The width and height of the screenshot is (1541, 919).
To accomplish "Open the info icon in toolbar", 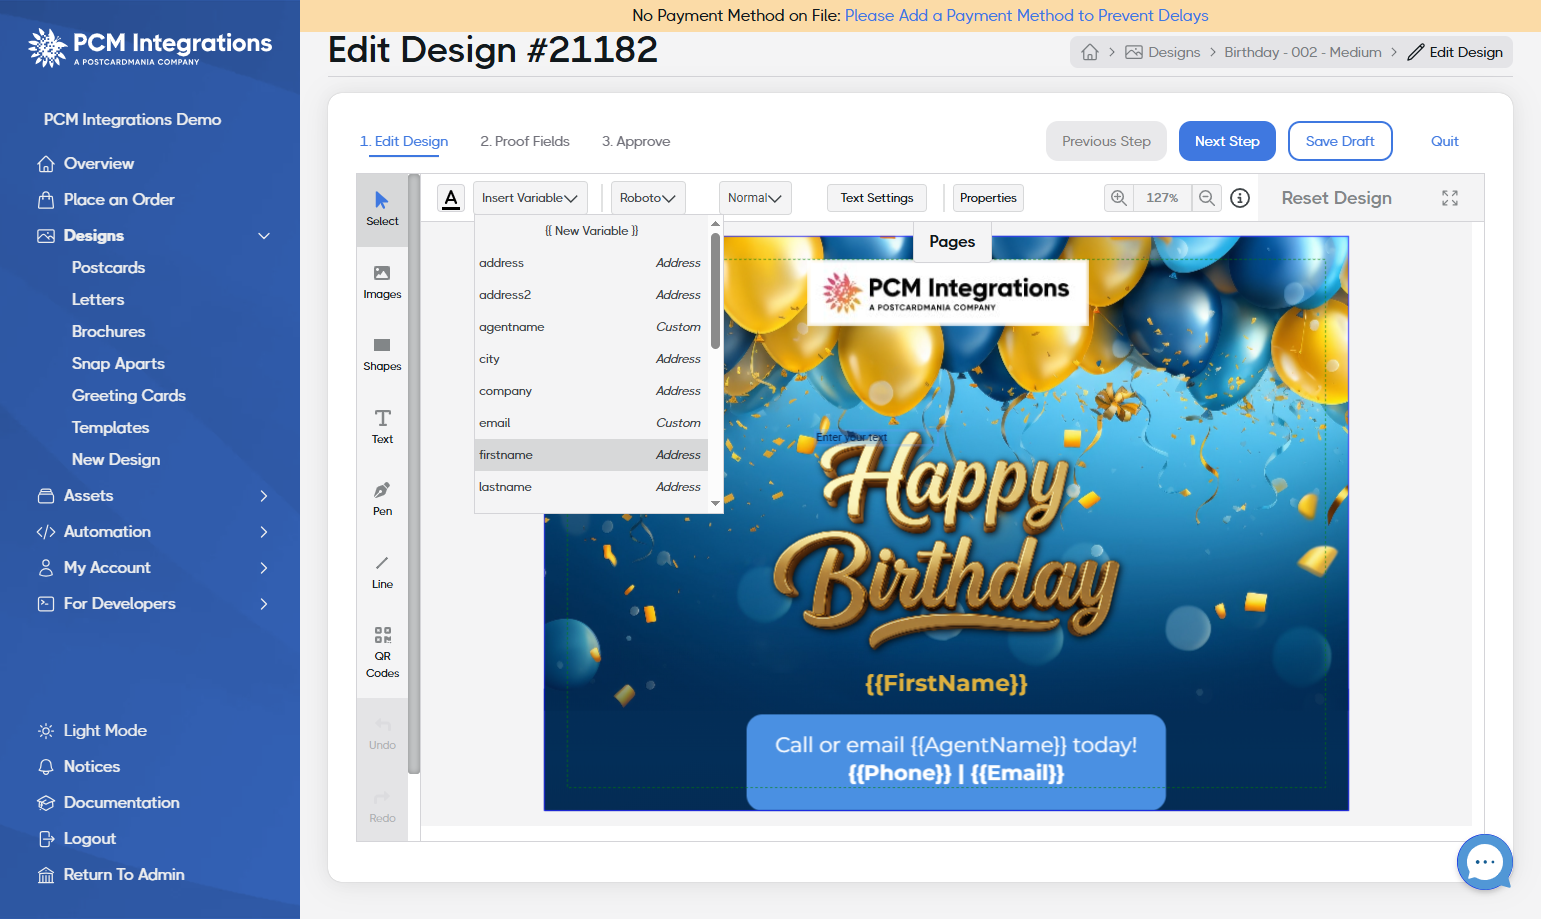I will tap(1240, 198).
